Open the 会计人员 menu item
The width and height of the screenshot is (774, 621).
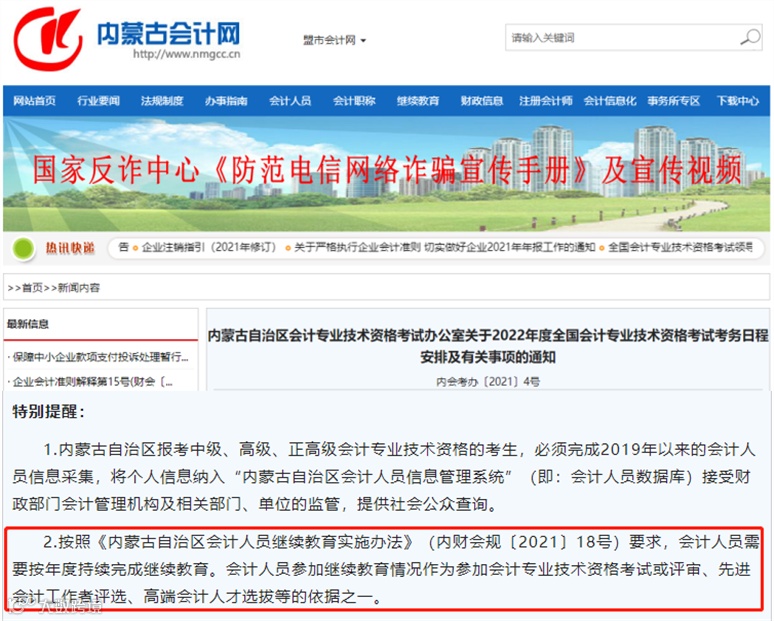point(290,101)
